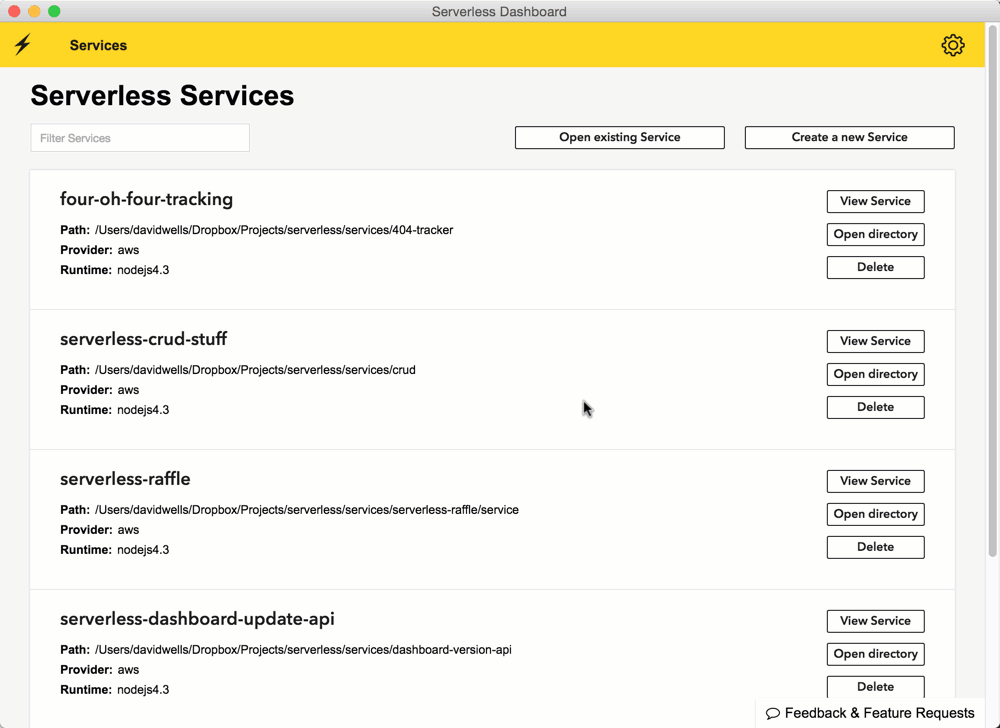
Task: Delete the four-oh-four-tracking service
Action: [875, 267]
